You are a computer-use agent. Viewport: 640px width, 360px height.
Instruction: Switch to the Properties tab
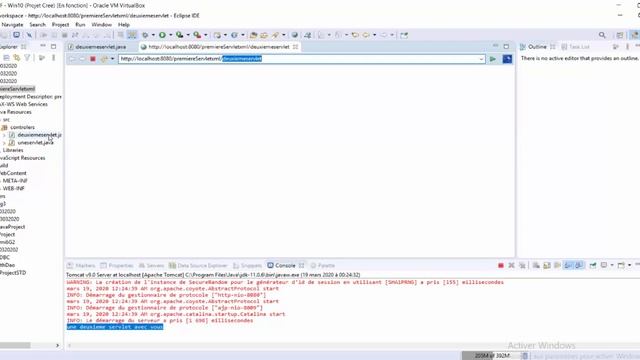coord(117,265)
